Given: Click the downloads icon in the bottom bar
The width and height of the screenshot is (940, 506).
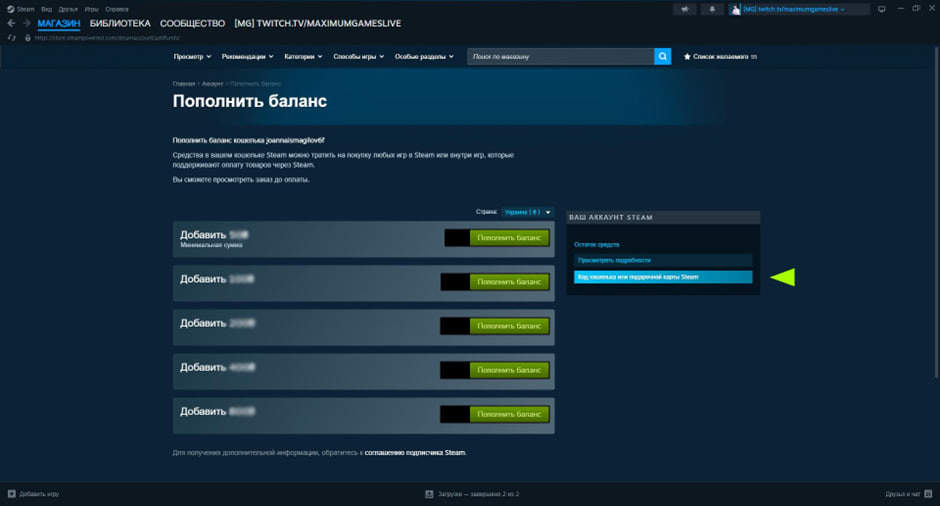Looking at the screenshot, I should 429,494.
